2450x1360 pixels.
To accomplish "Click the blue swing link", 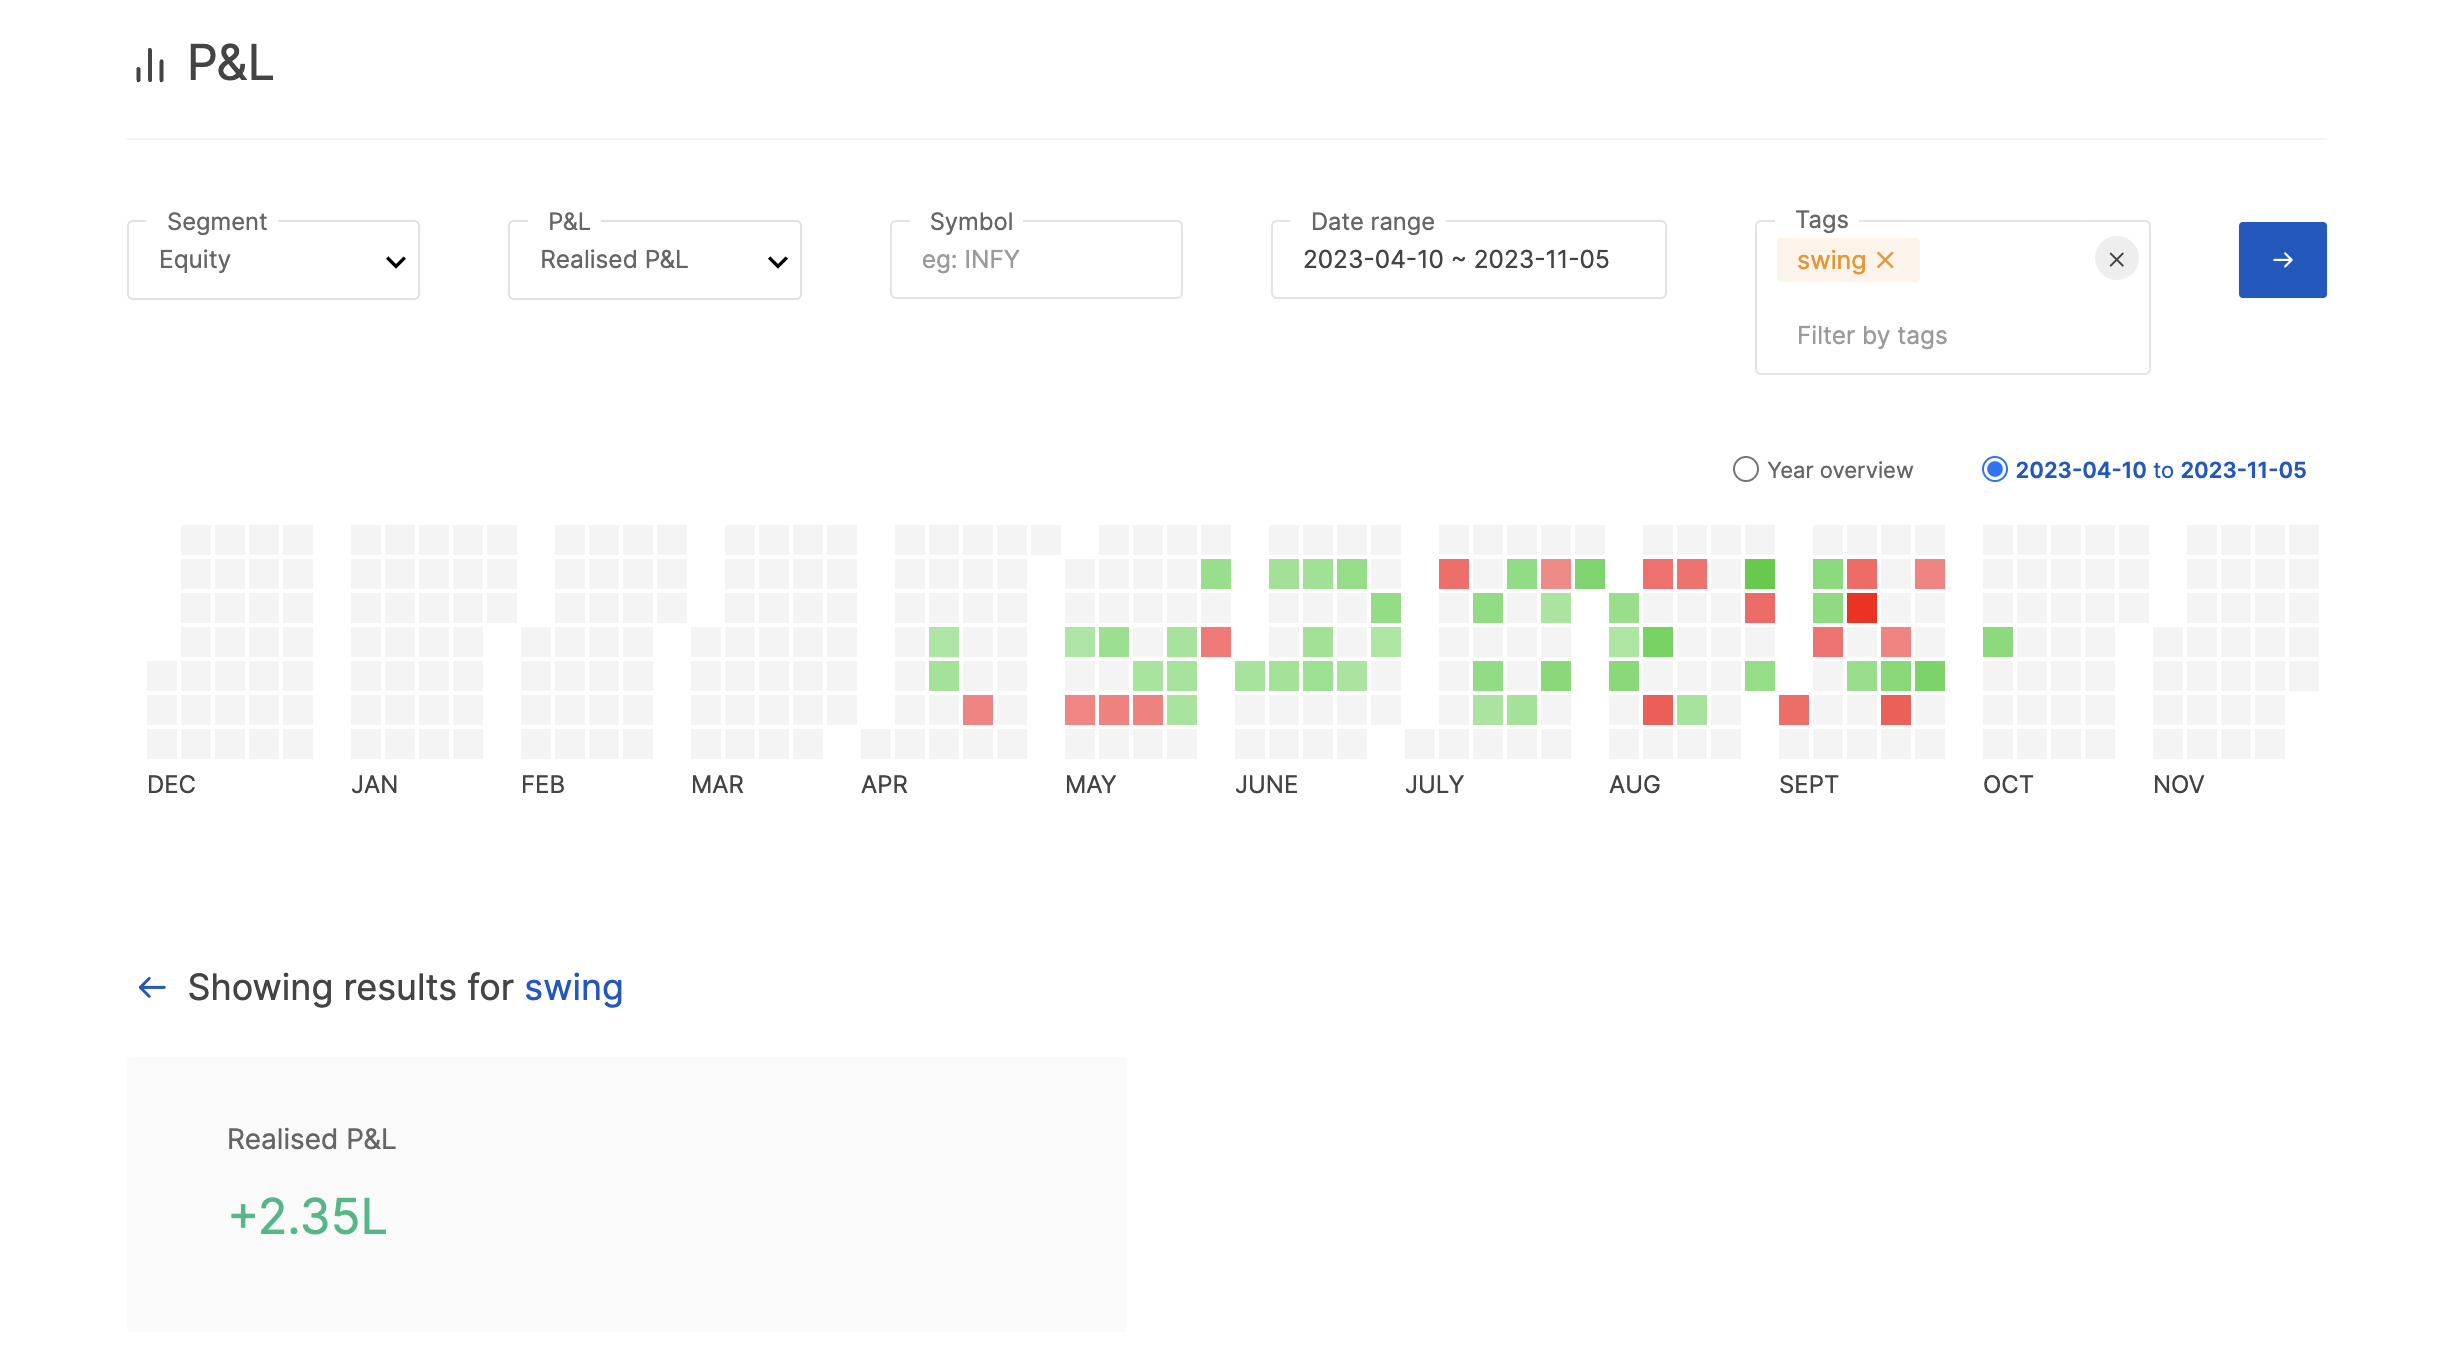I will [573, 988].
